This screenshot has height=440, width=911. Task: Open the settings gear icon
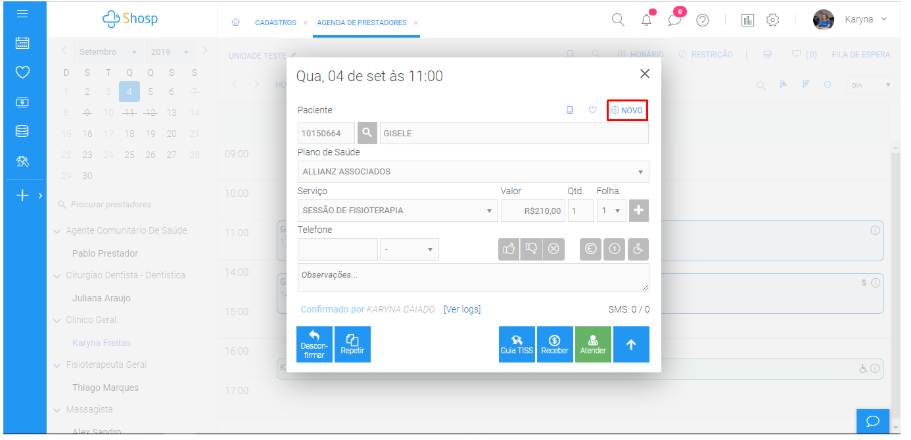coord(772,20)
